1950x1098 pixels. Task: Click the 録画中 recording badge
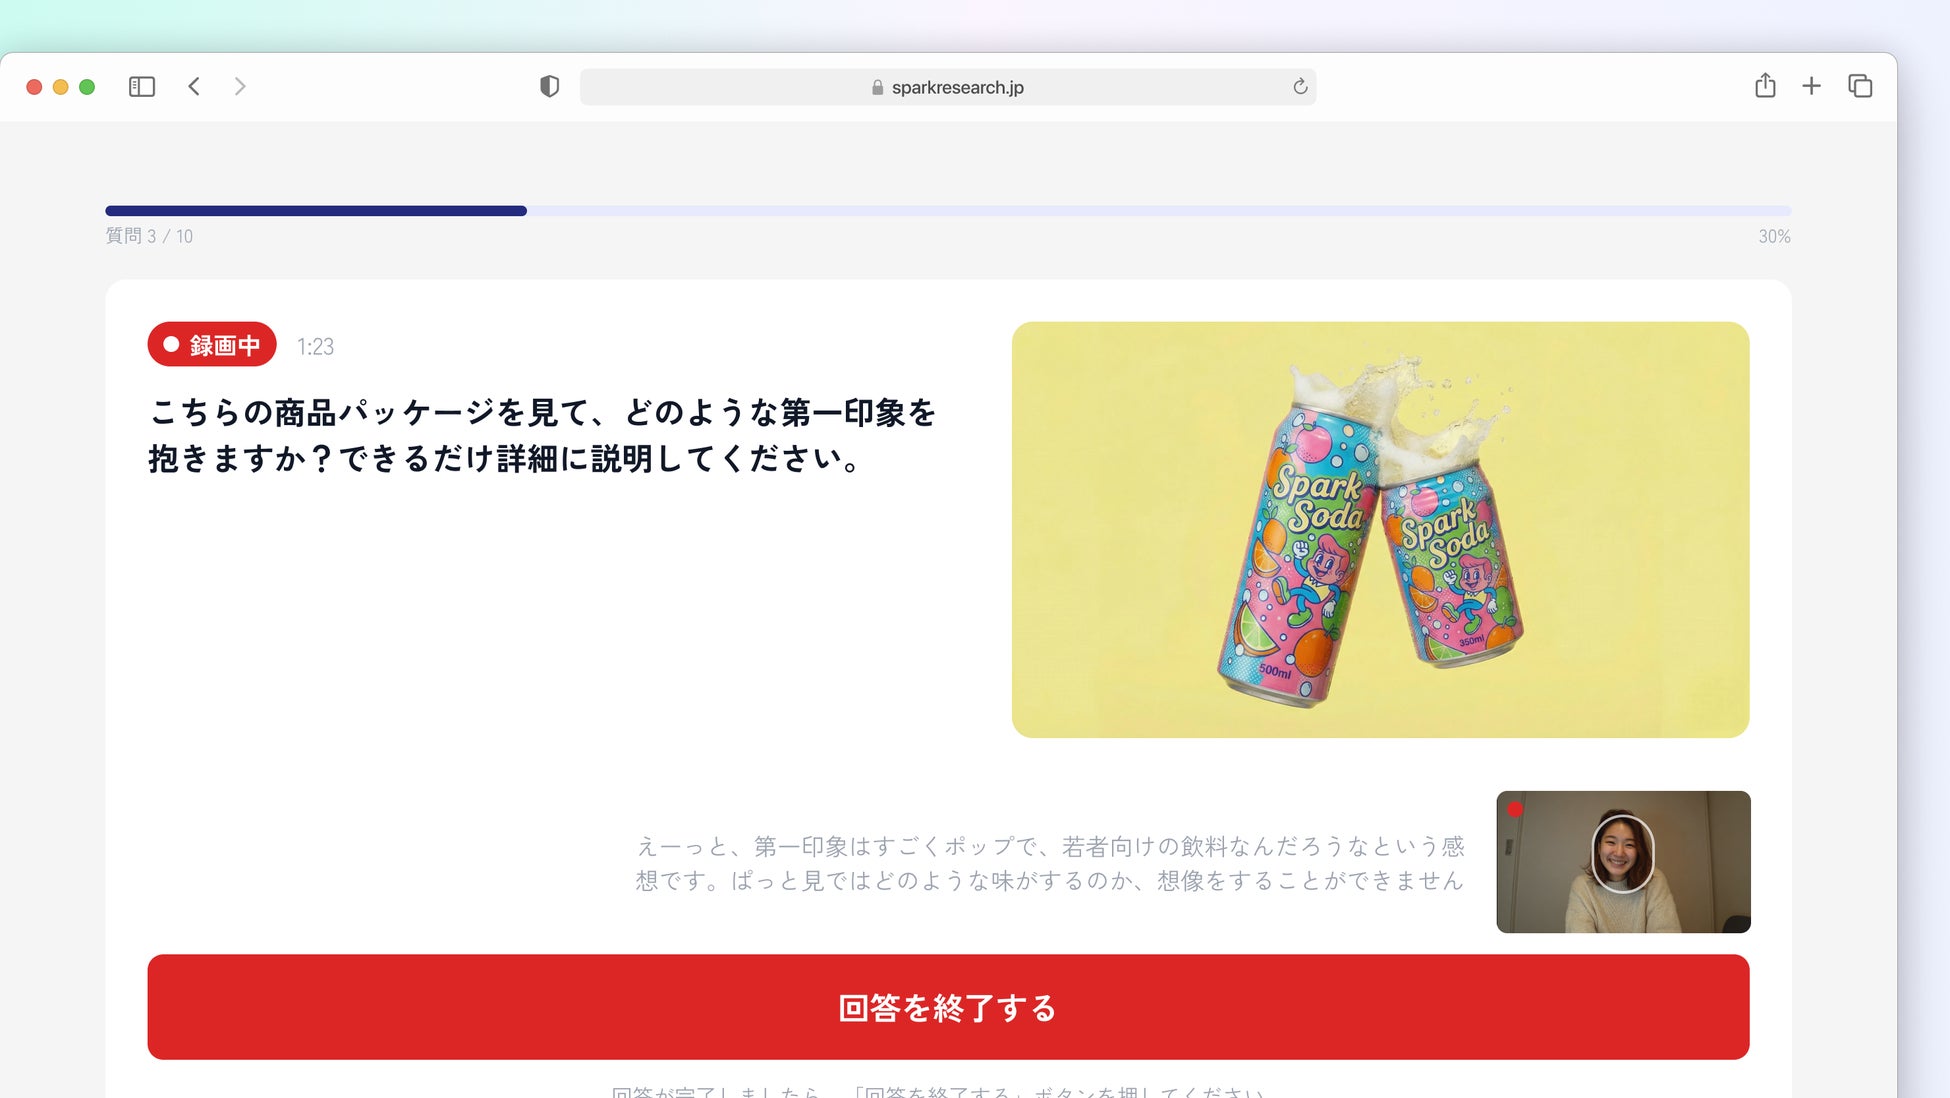tap(212, 345)
